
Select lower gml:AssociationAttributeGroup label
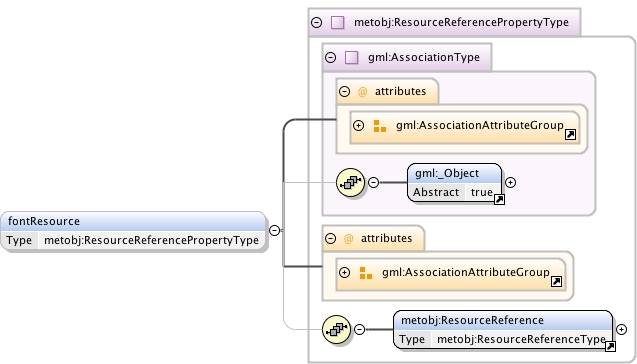pos(466,272)
